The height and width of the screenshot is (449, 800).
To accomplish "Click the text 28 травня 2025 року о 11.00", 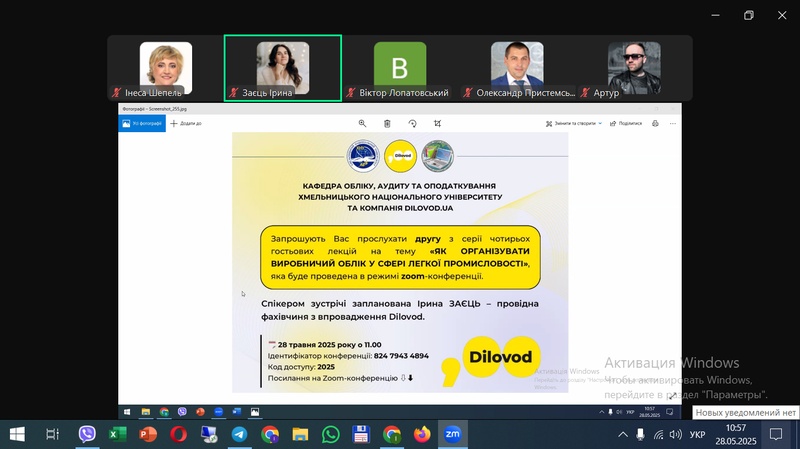I will (330, 345).
